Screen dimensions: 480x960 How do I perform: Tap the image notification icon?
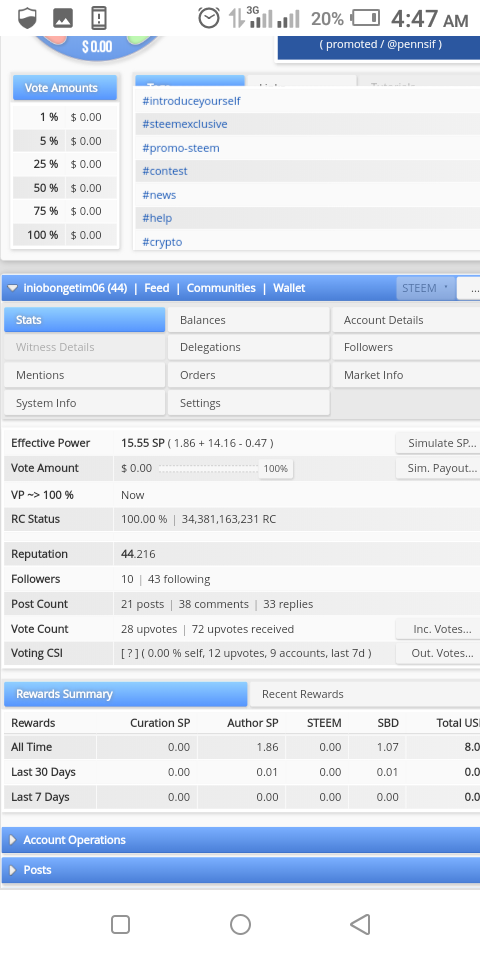click(63, 18)
